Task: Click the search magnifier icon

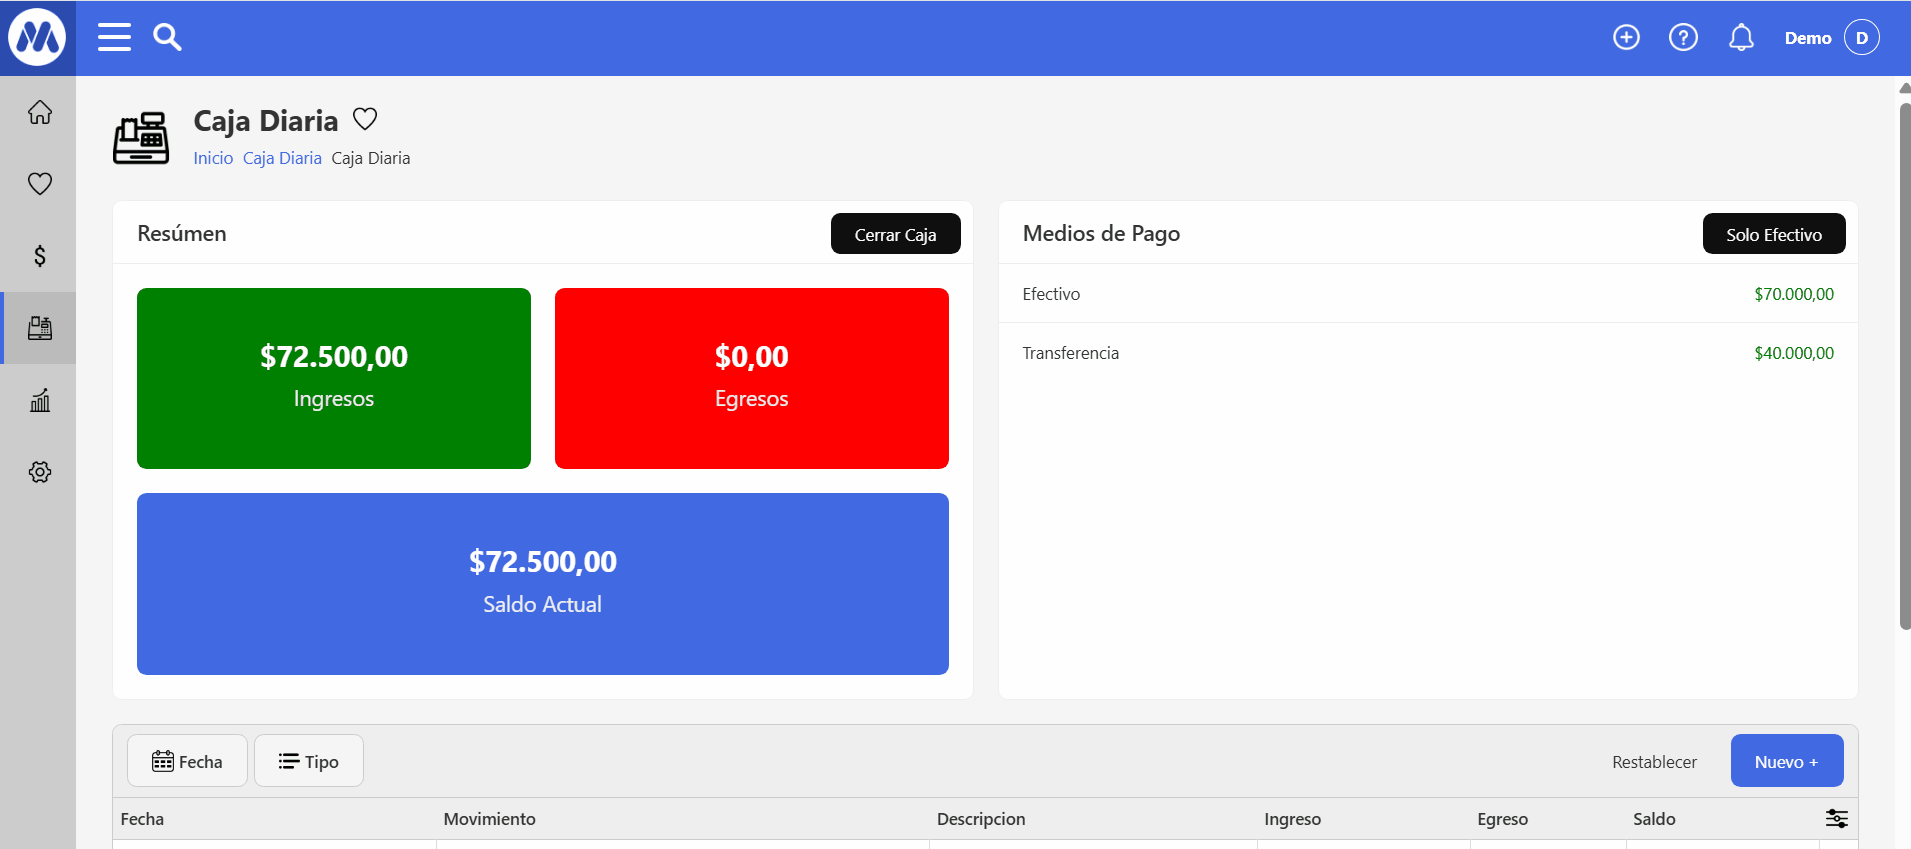Action: pos(167,37)
